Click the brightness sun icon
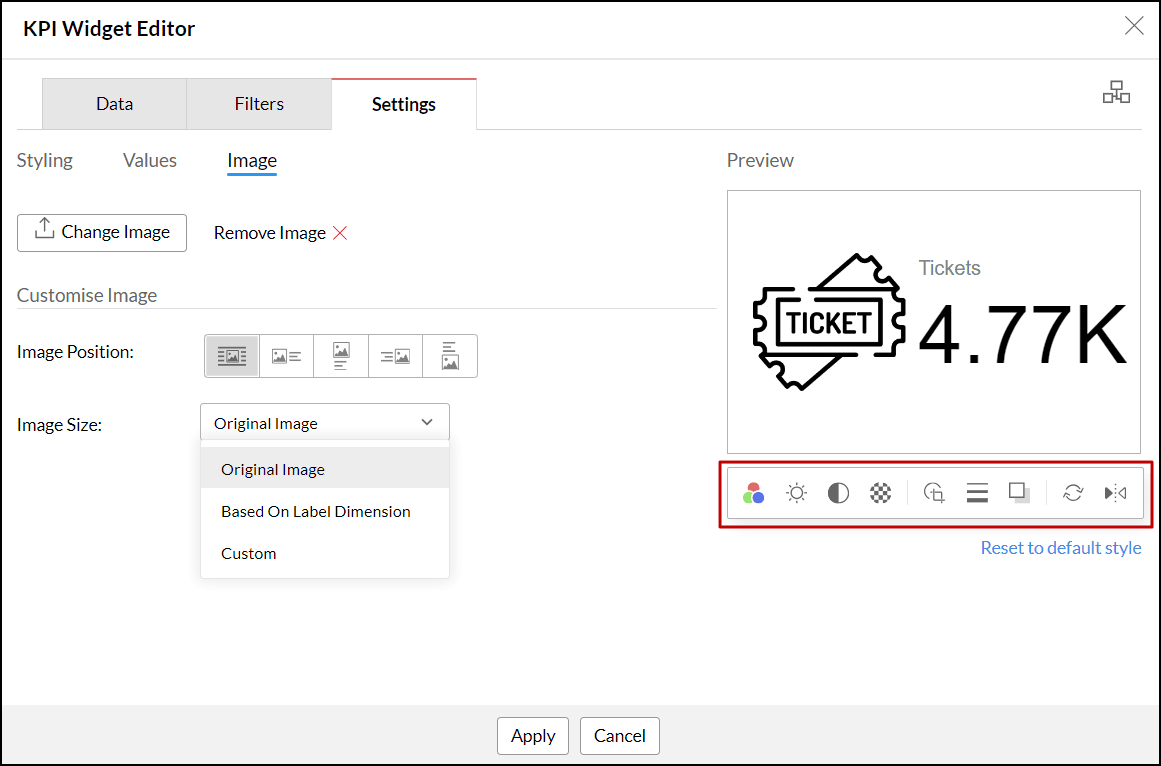 pyautogui.click(x=796, y=493)
